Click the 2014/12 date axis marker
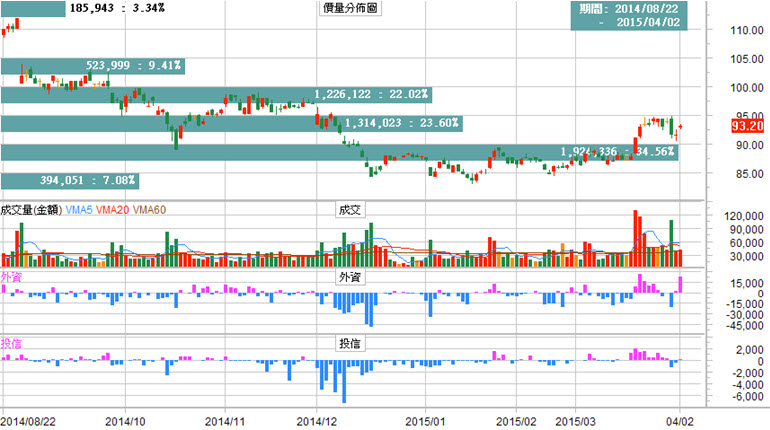 (318, 422)
